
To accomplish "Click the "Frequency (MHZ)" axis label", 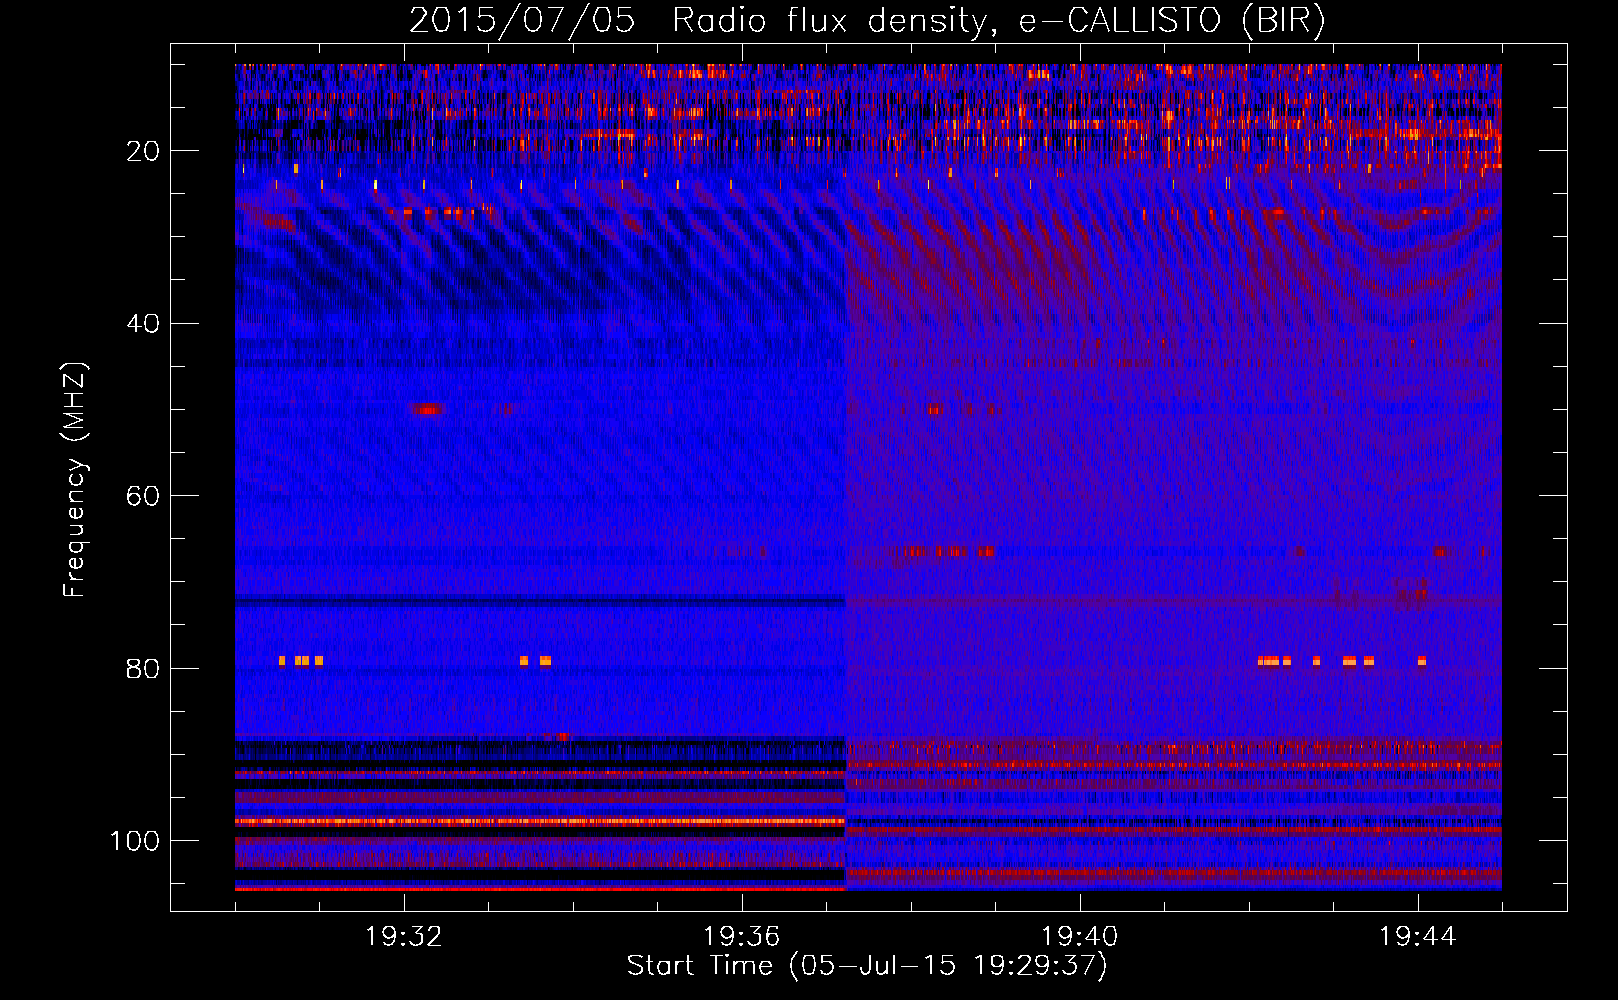I will (75, 480).
